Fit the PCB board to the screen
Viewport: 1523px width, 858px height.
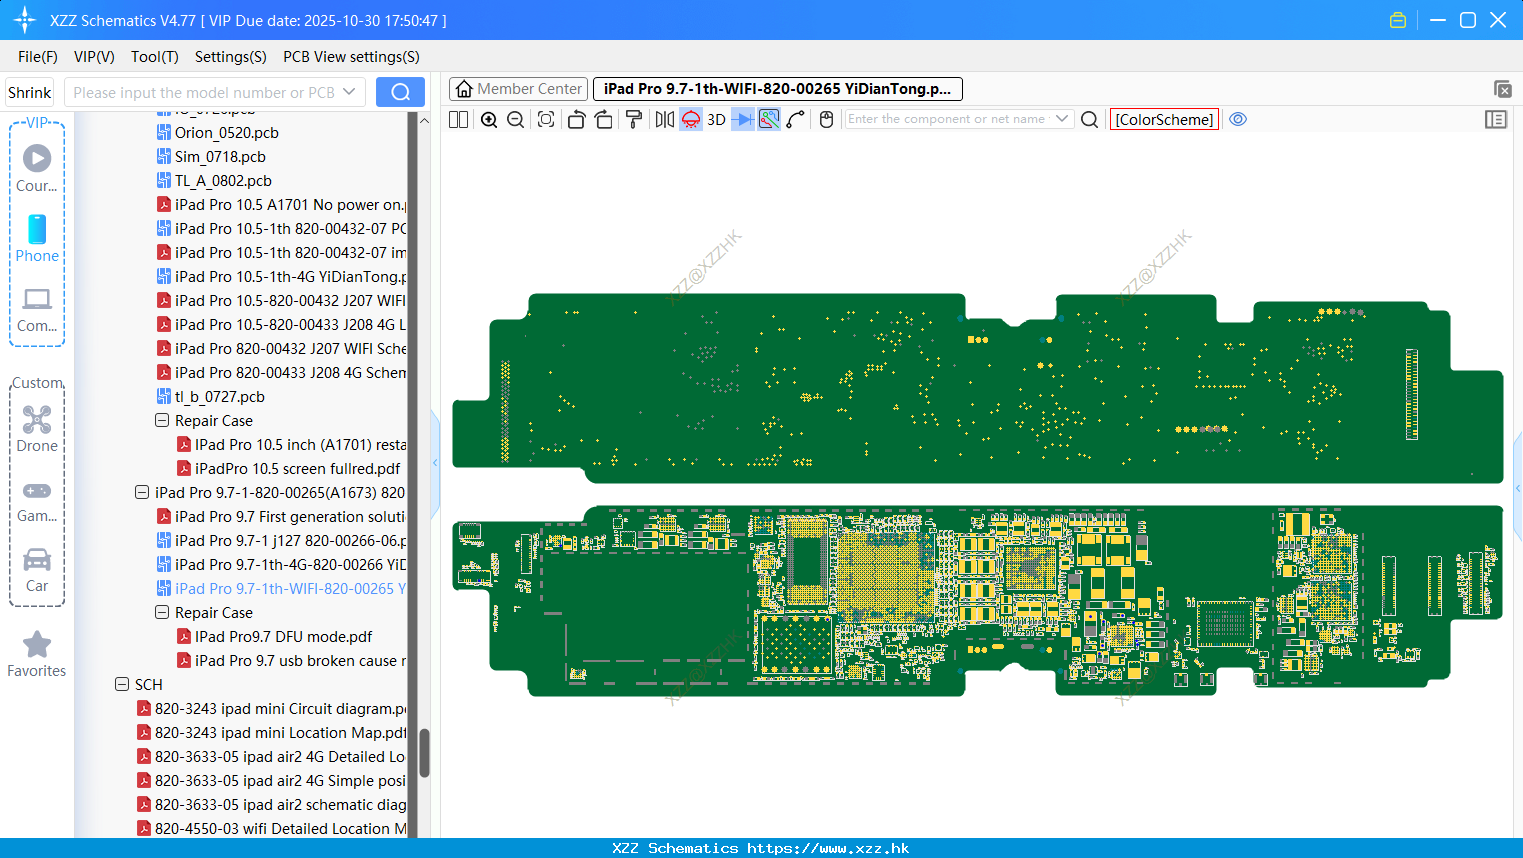click(546, 119)
